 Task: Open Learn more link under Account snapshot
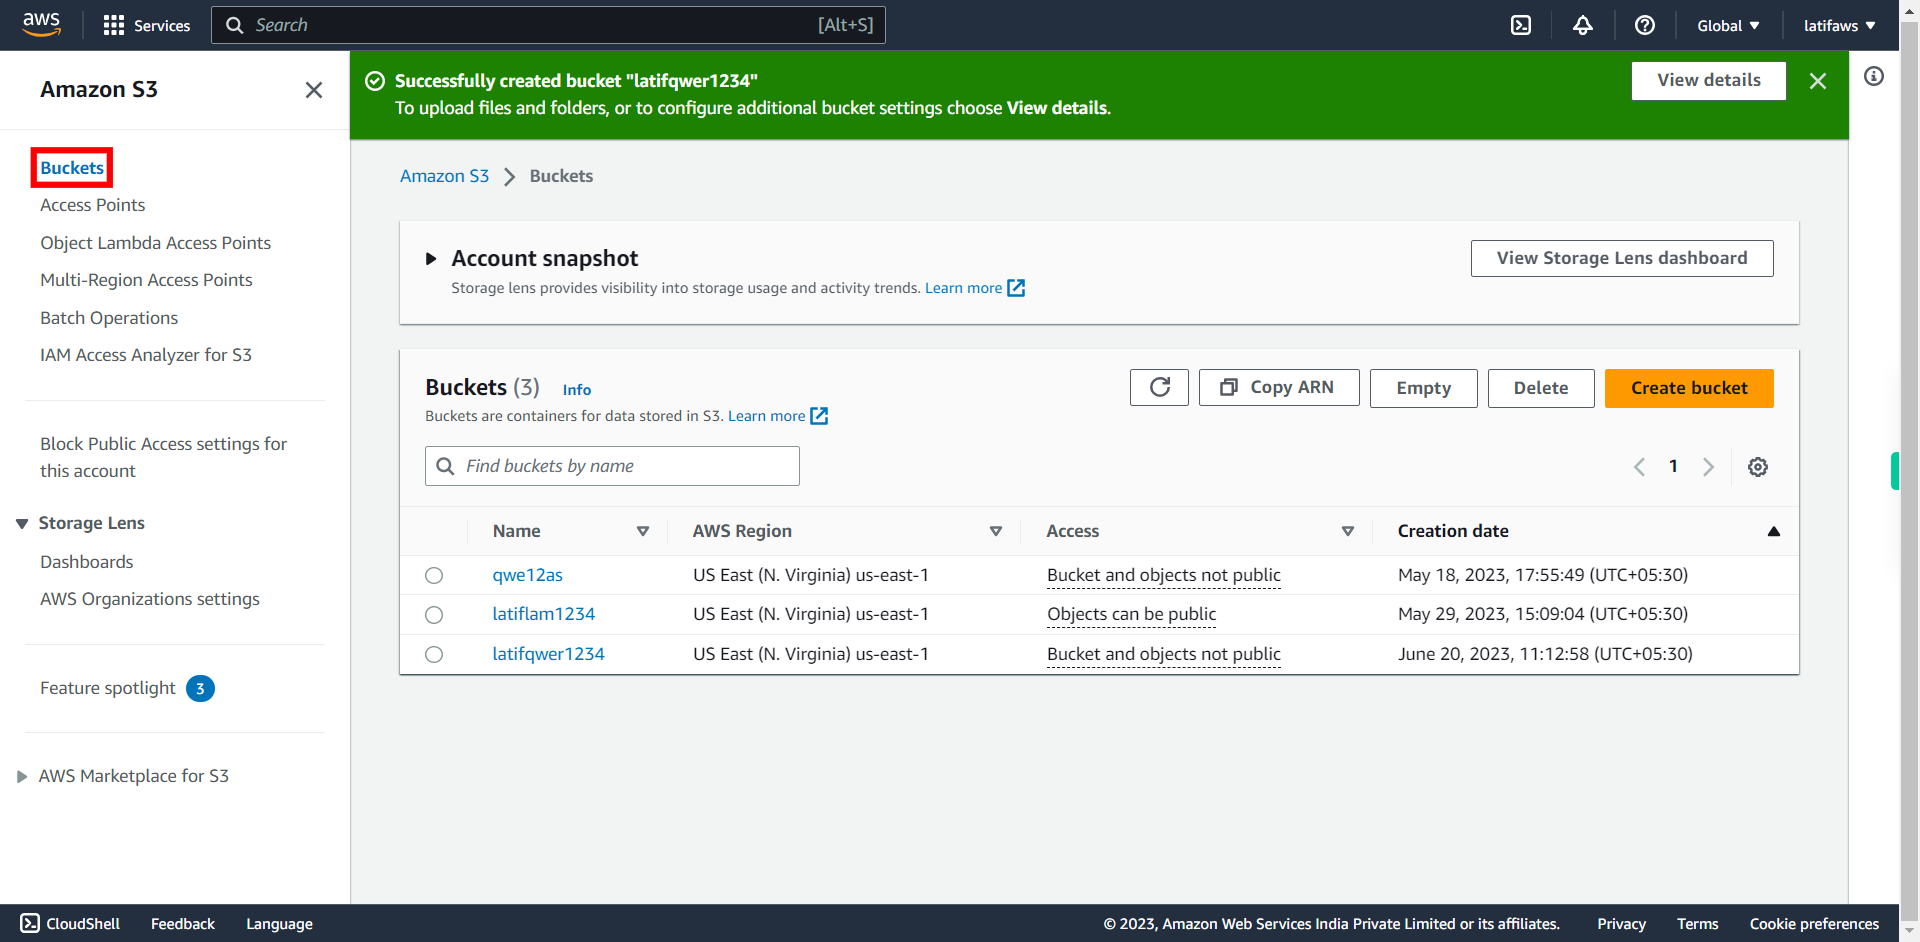pos(974,288)
